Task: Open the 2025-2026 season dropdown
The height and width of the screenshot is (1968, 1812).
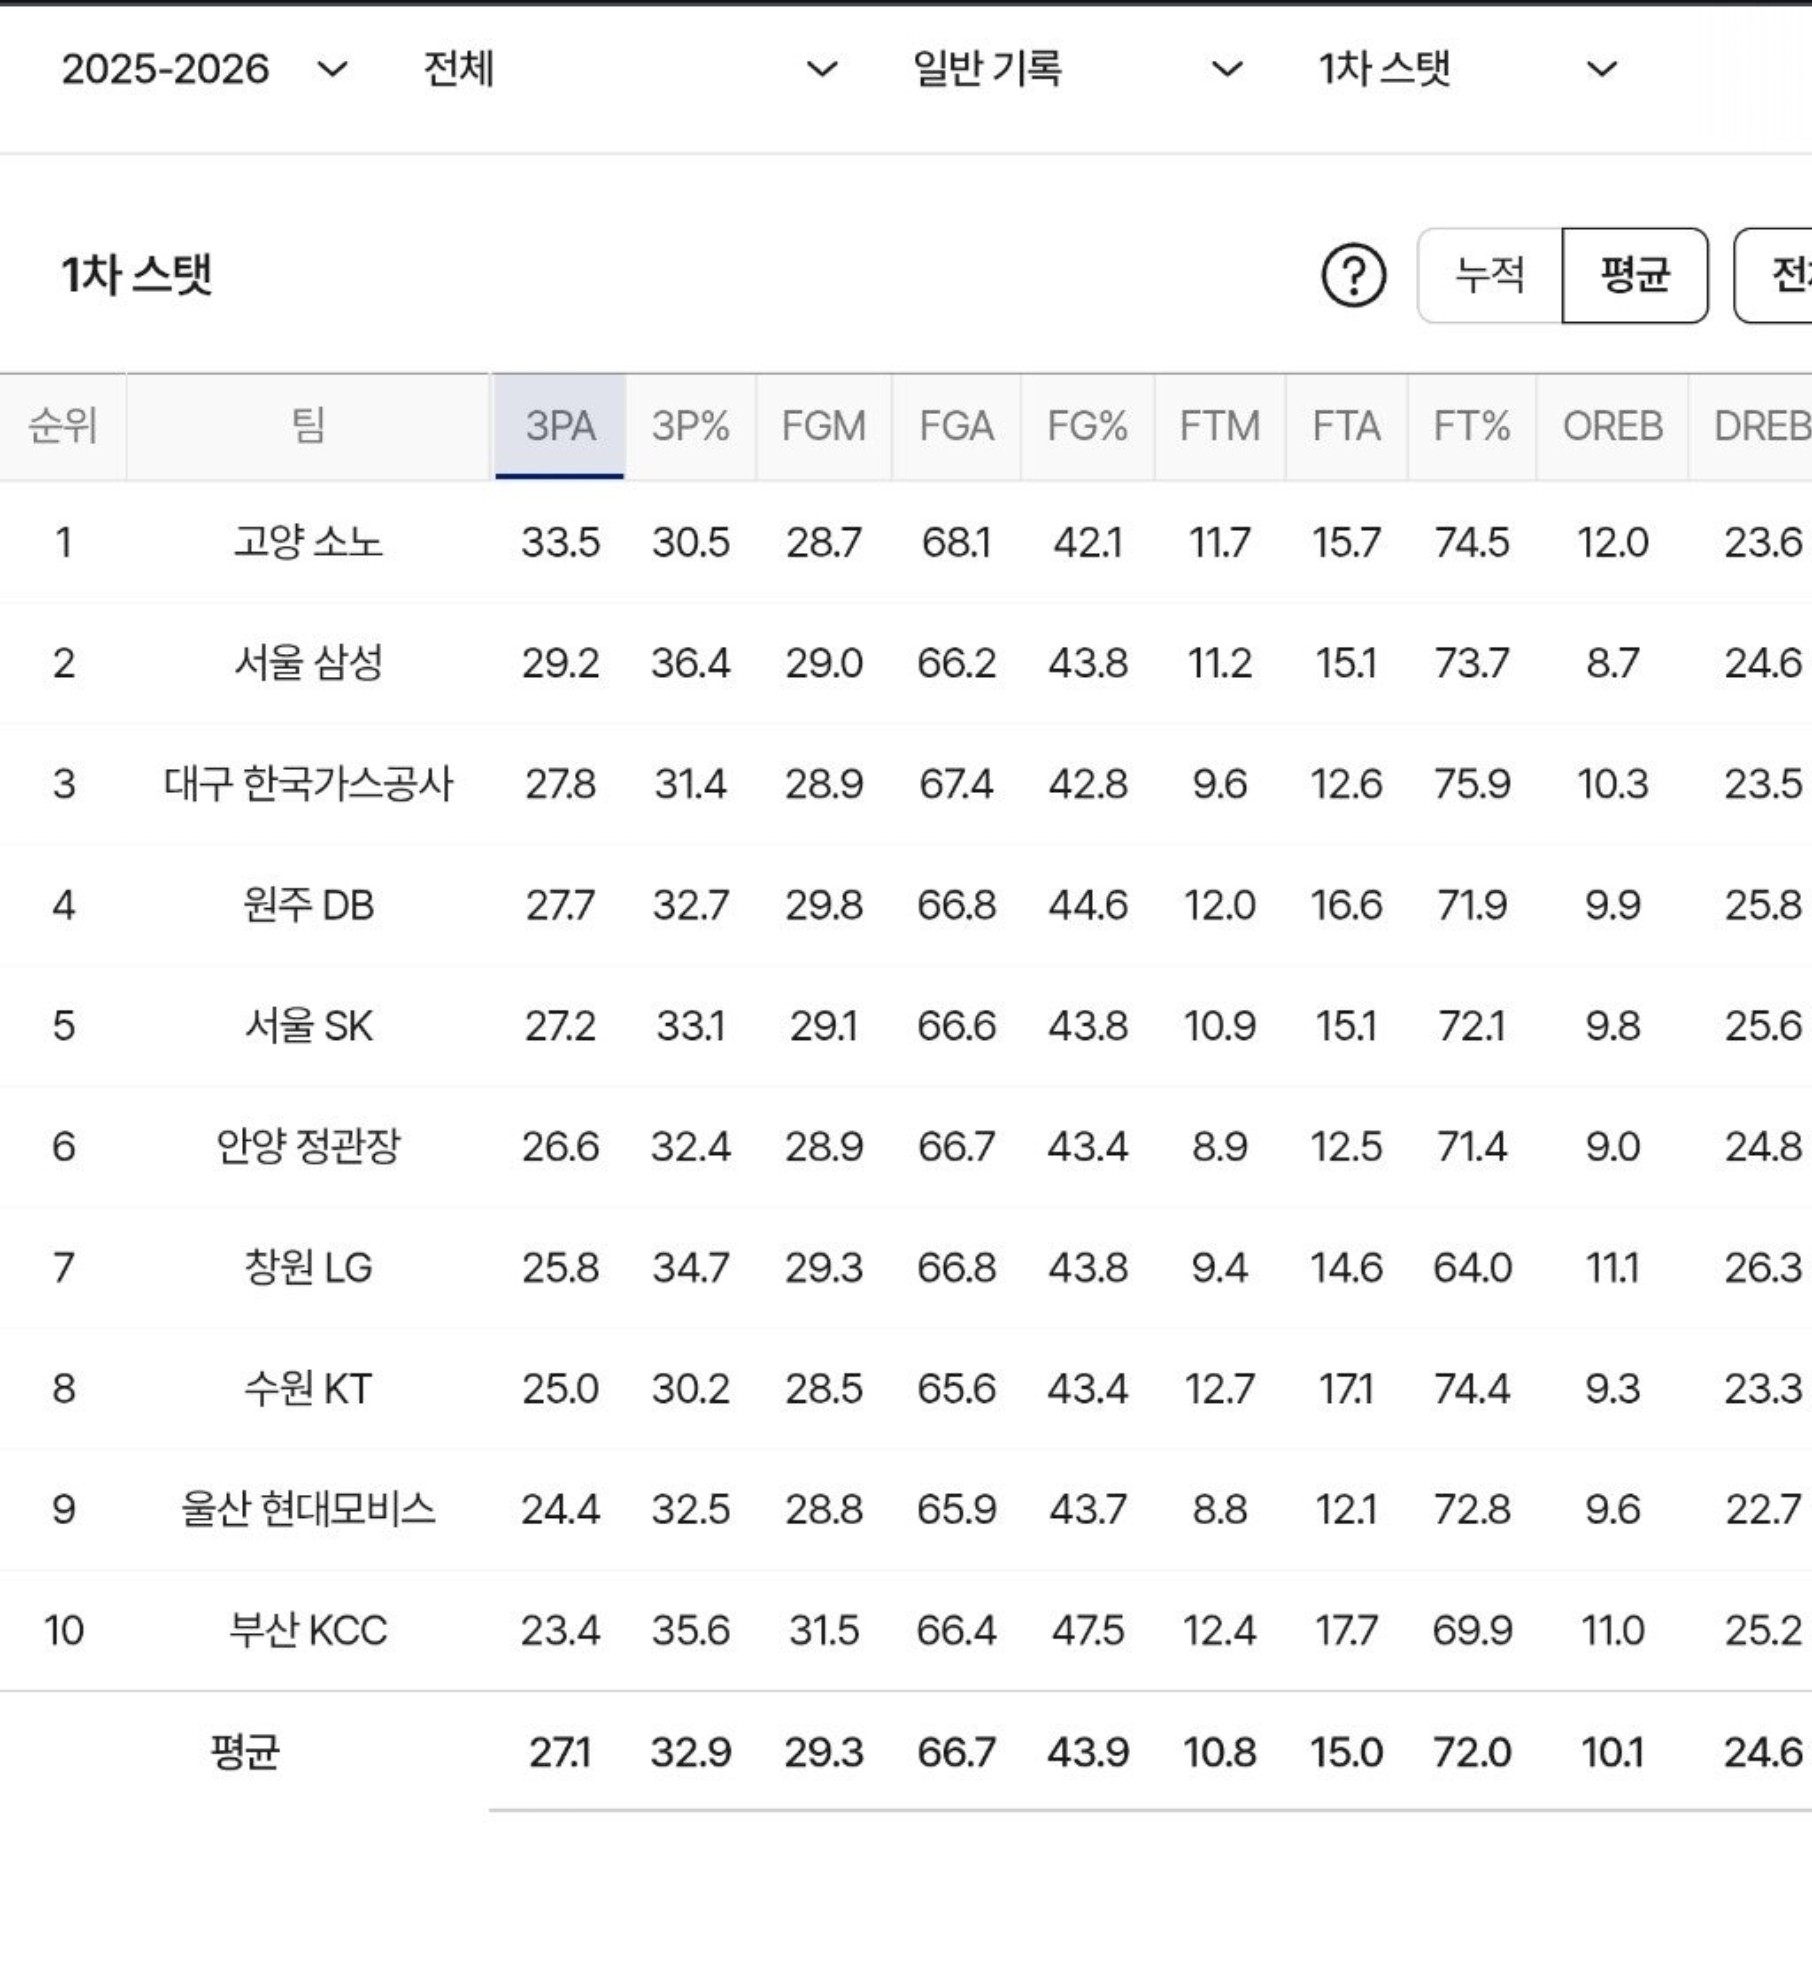Action: [205, 69]
